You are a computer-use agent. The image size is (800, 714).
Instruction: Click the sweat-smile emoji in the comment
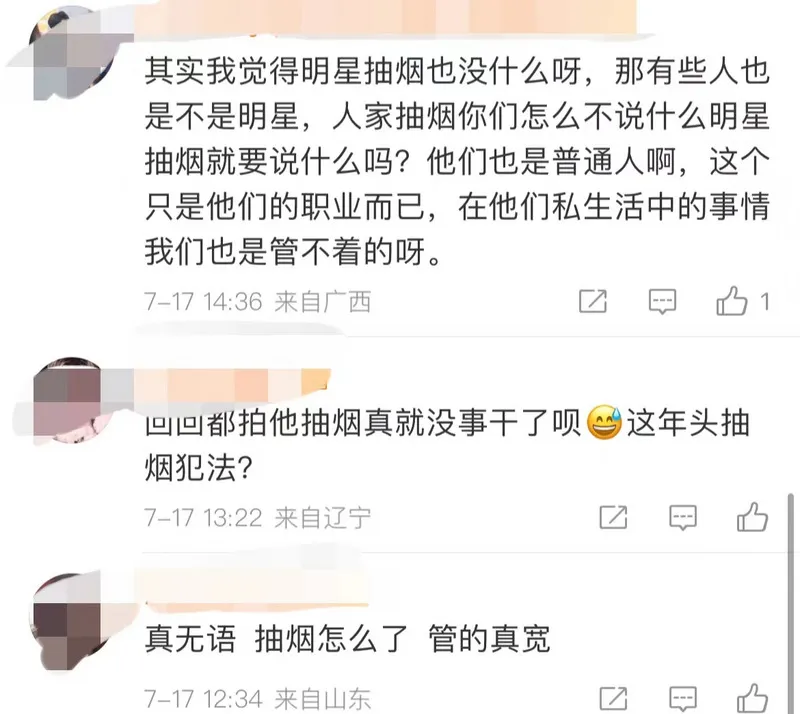click(x=605, y=423)
